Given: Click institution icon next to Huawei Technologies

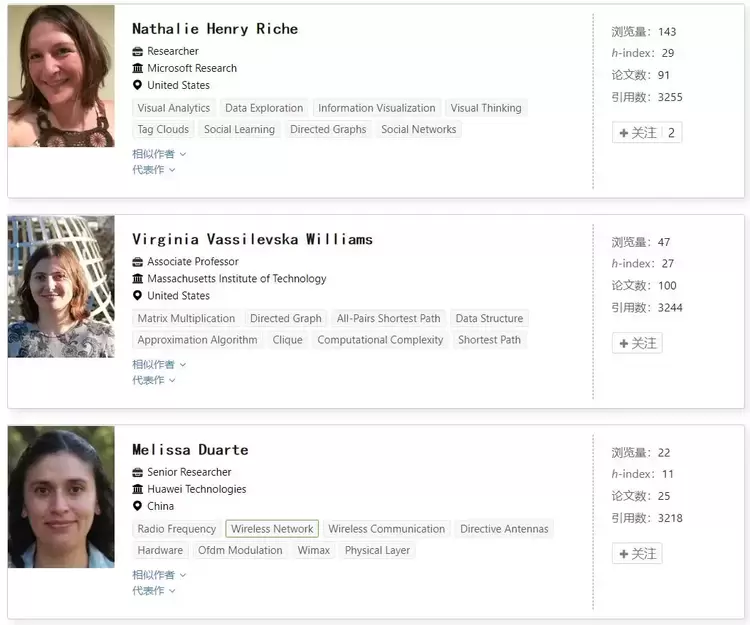Looking at the screenshot, I should (x=138, y=489).
